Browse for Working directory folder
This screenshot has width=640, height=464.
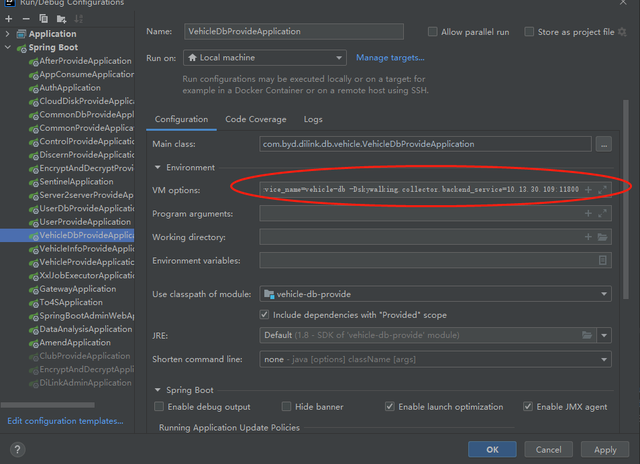pos(602,237)
